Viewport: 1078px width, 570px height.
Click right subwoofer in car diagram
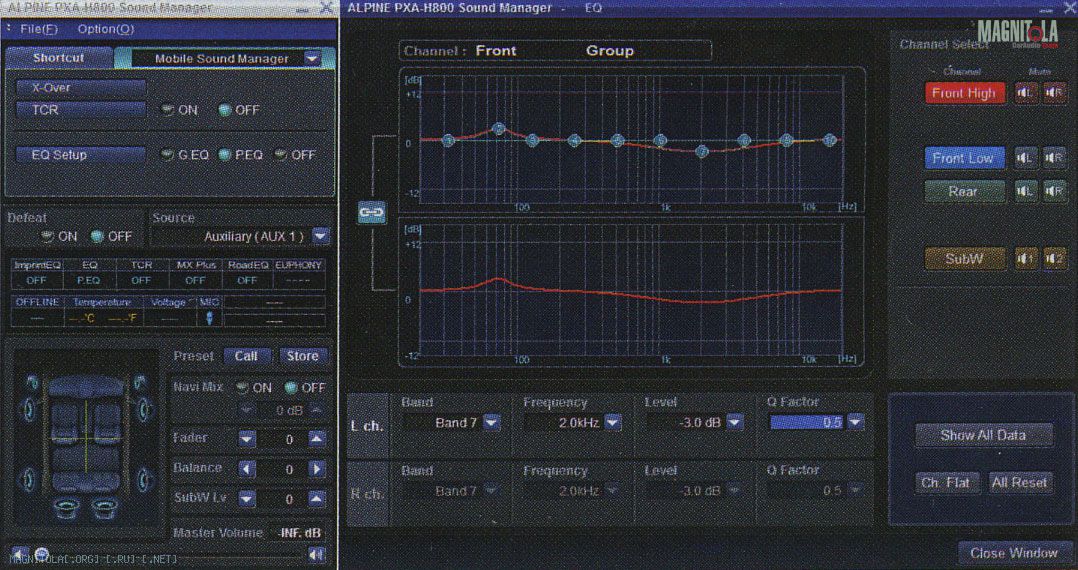(104, 509)
